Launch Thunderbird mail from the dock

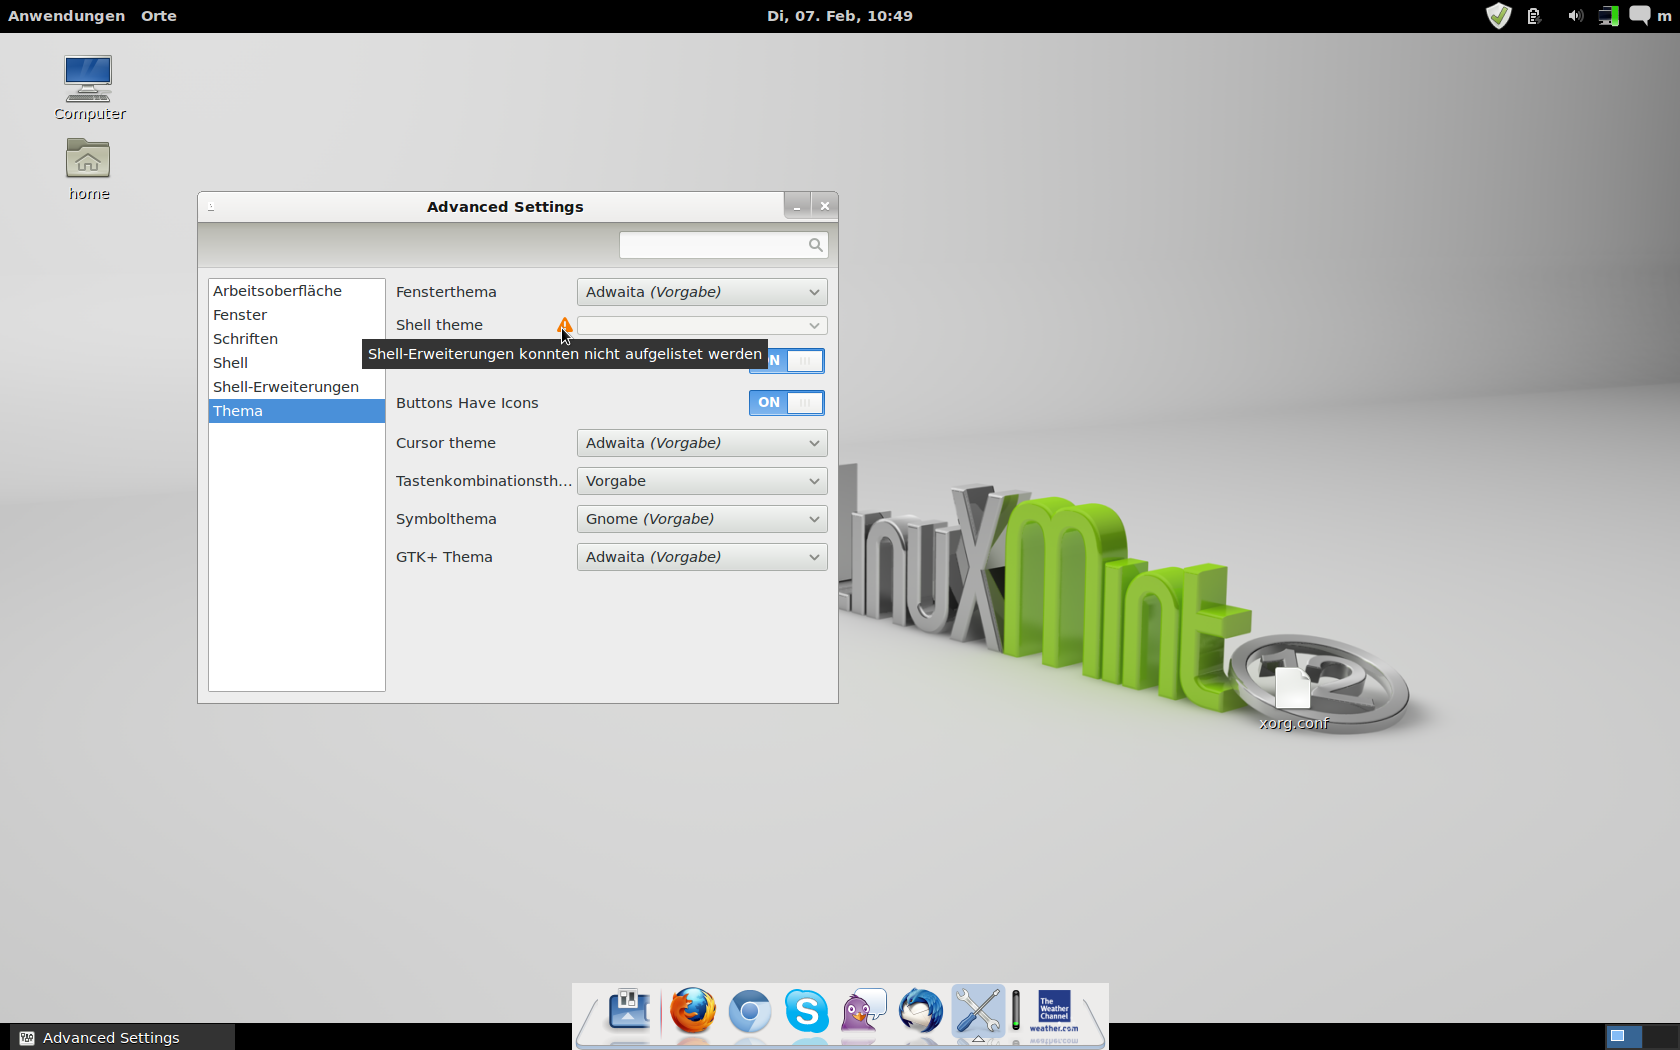coord(921,1010)
